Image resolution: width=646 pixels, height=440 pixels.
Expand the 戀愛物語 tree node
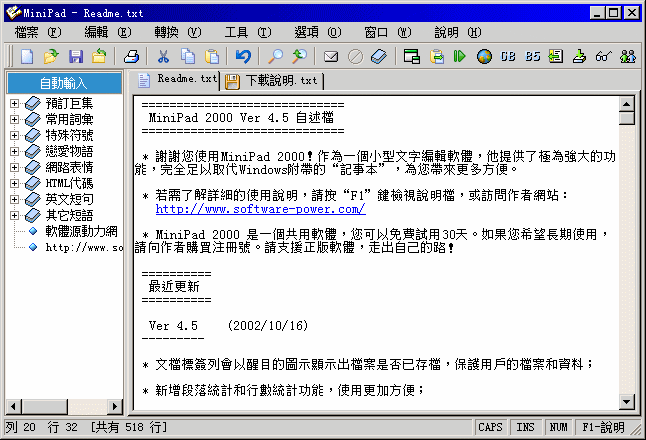tap(14, 151)
